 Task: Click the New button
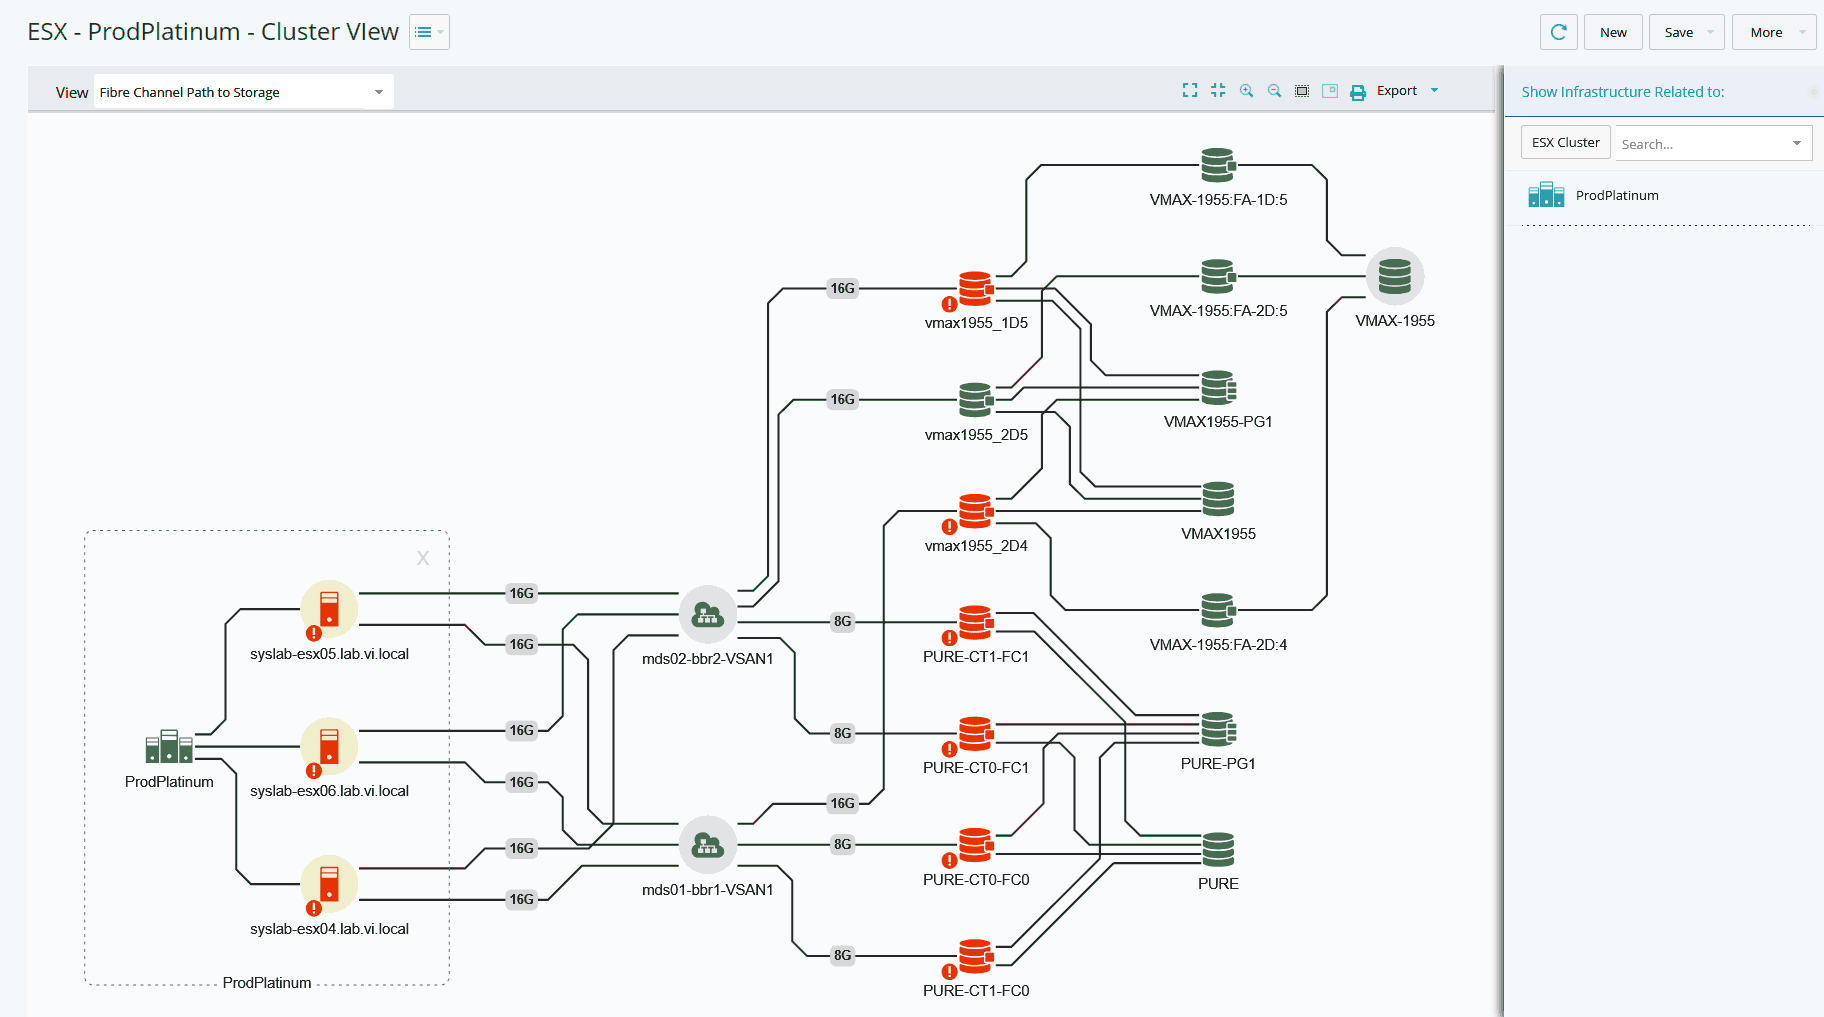pos(1613,32)
